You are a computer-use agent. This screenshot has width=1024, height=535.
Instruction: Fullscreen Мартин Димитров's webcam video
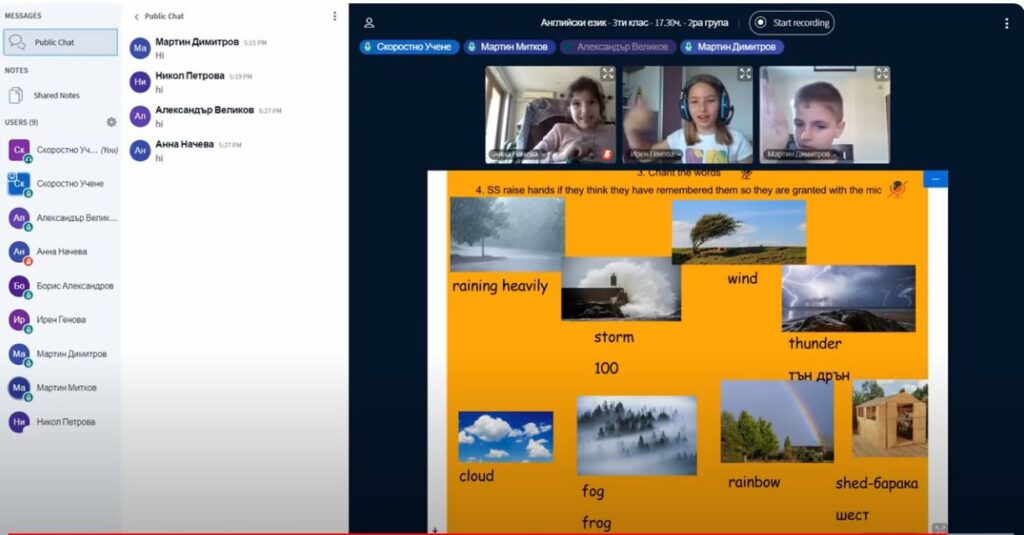pos(881,74)
